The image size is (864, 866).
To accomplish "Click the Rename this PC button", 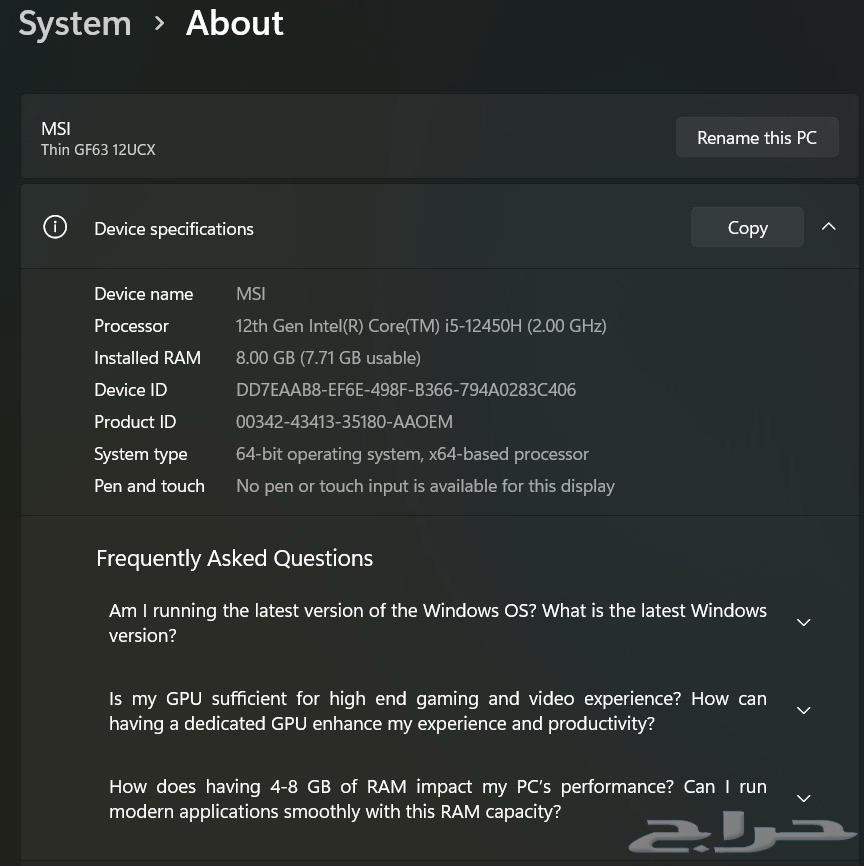I will click(x=757, y=137).
